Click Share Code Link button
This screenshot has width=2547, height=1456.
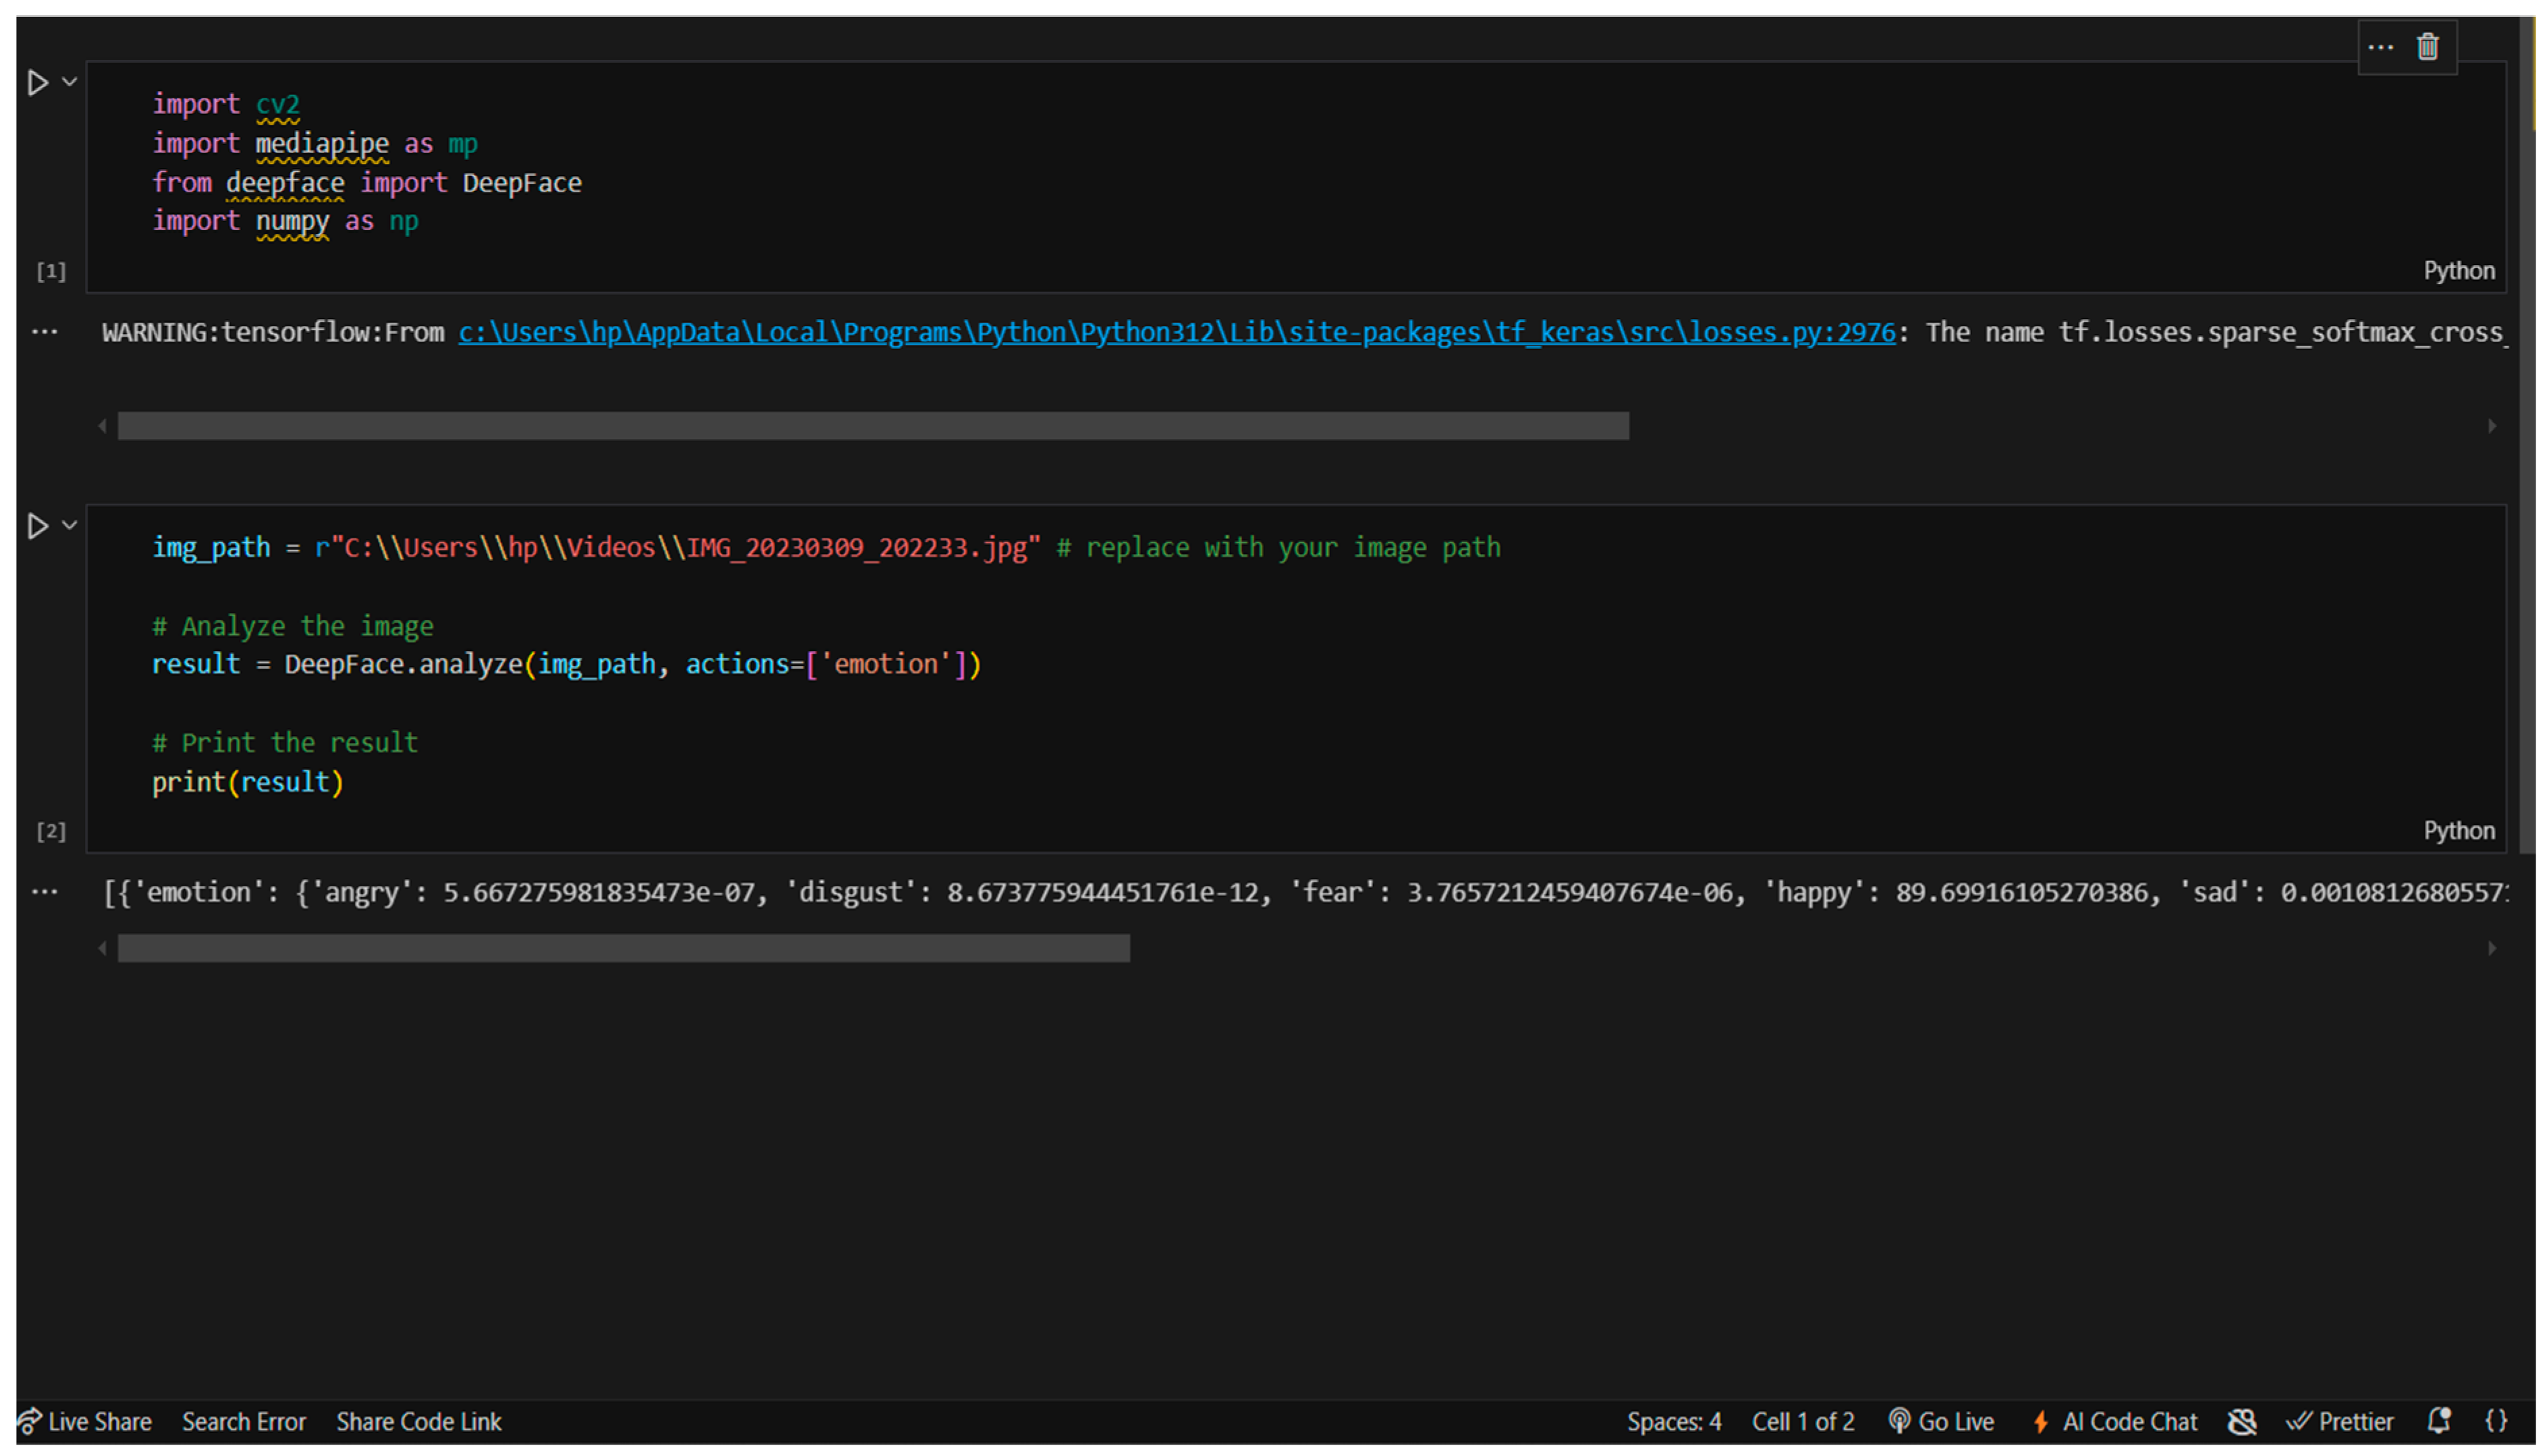click(x=418, y=1421)
